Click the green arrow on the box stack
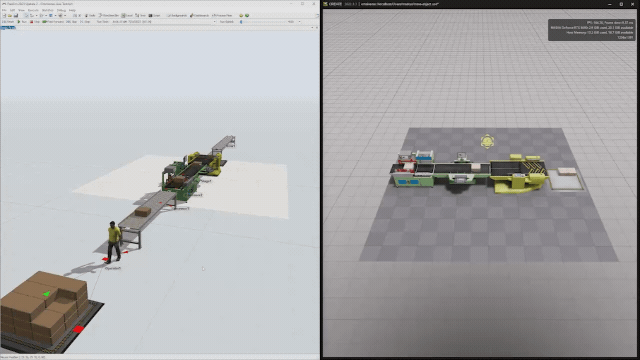Viewport: 640px width, 360px height. (47, 293)
